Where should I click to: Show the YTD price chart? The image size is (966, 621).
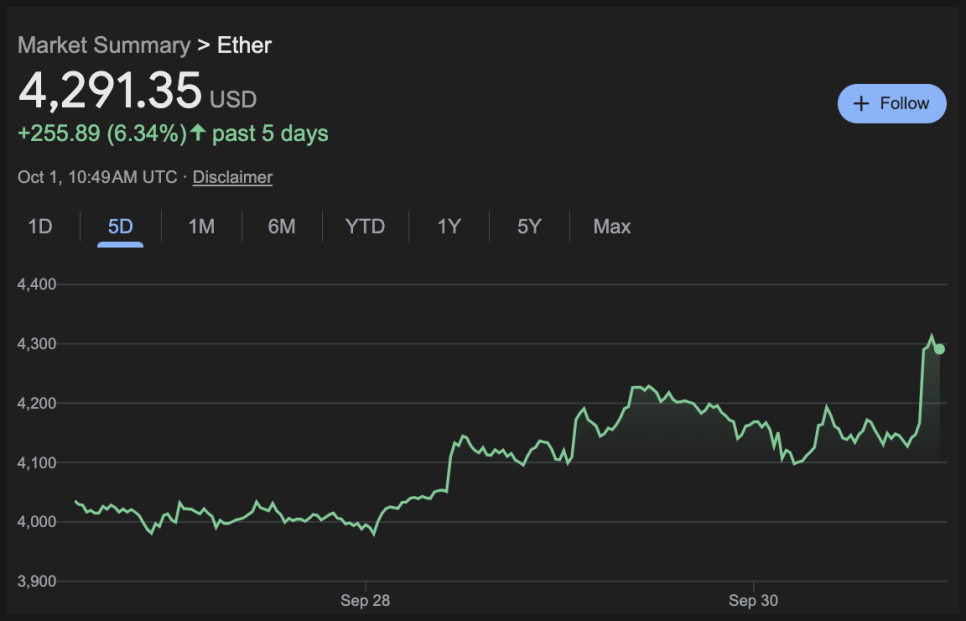(365, 227)
